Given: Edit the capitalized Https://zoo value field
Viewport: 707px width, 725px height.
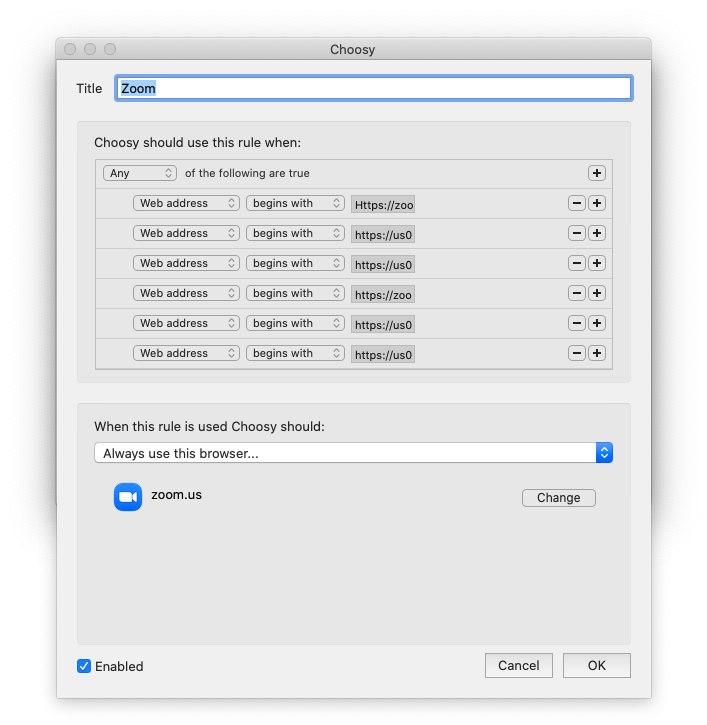Looking at the screenshot, I should (383, 204).
